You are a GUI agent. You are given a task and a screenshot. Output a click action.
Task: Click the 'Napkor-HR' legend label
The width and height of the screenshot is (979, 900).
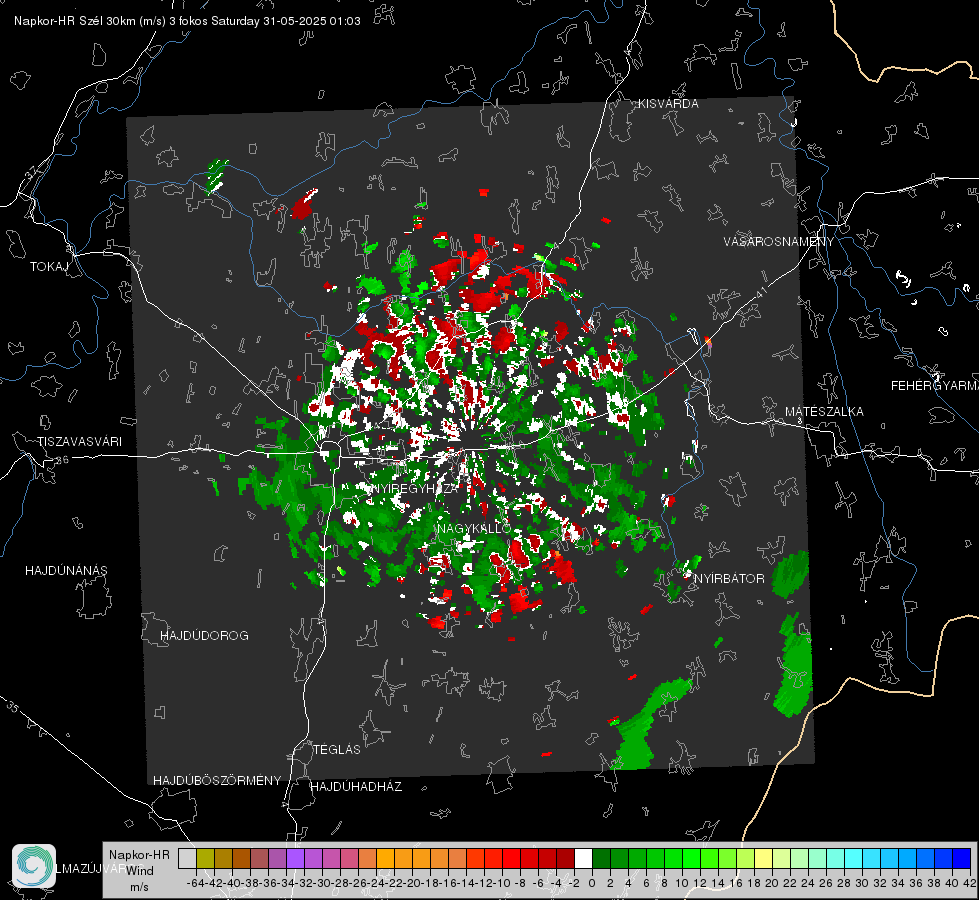click(139, 855)
